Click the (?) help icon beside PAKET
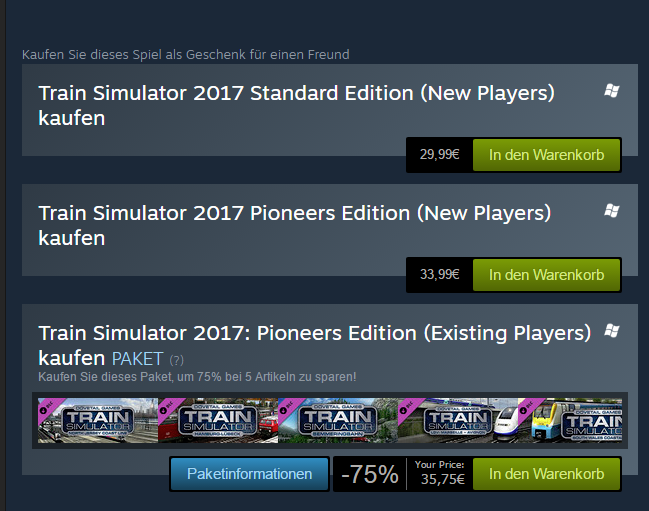Screen dimensions: 649x511 [x=176, y=359]
